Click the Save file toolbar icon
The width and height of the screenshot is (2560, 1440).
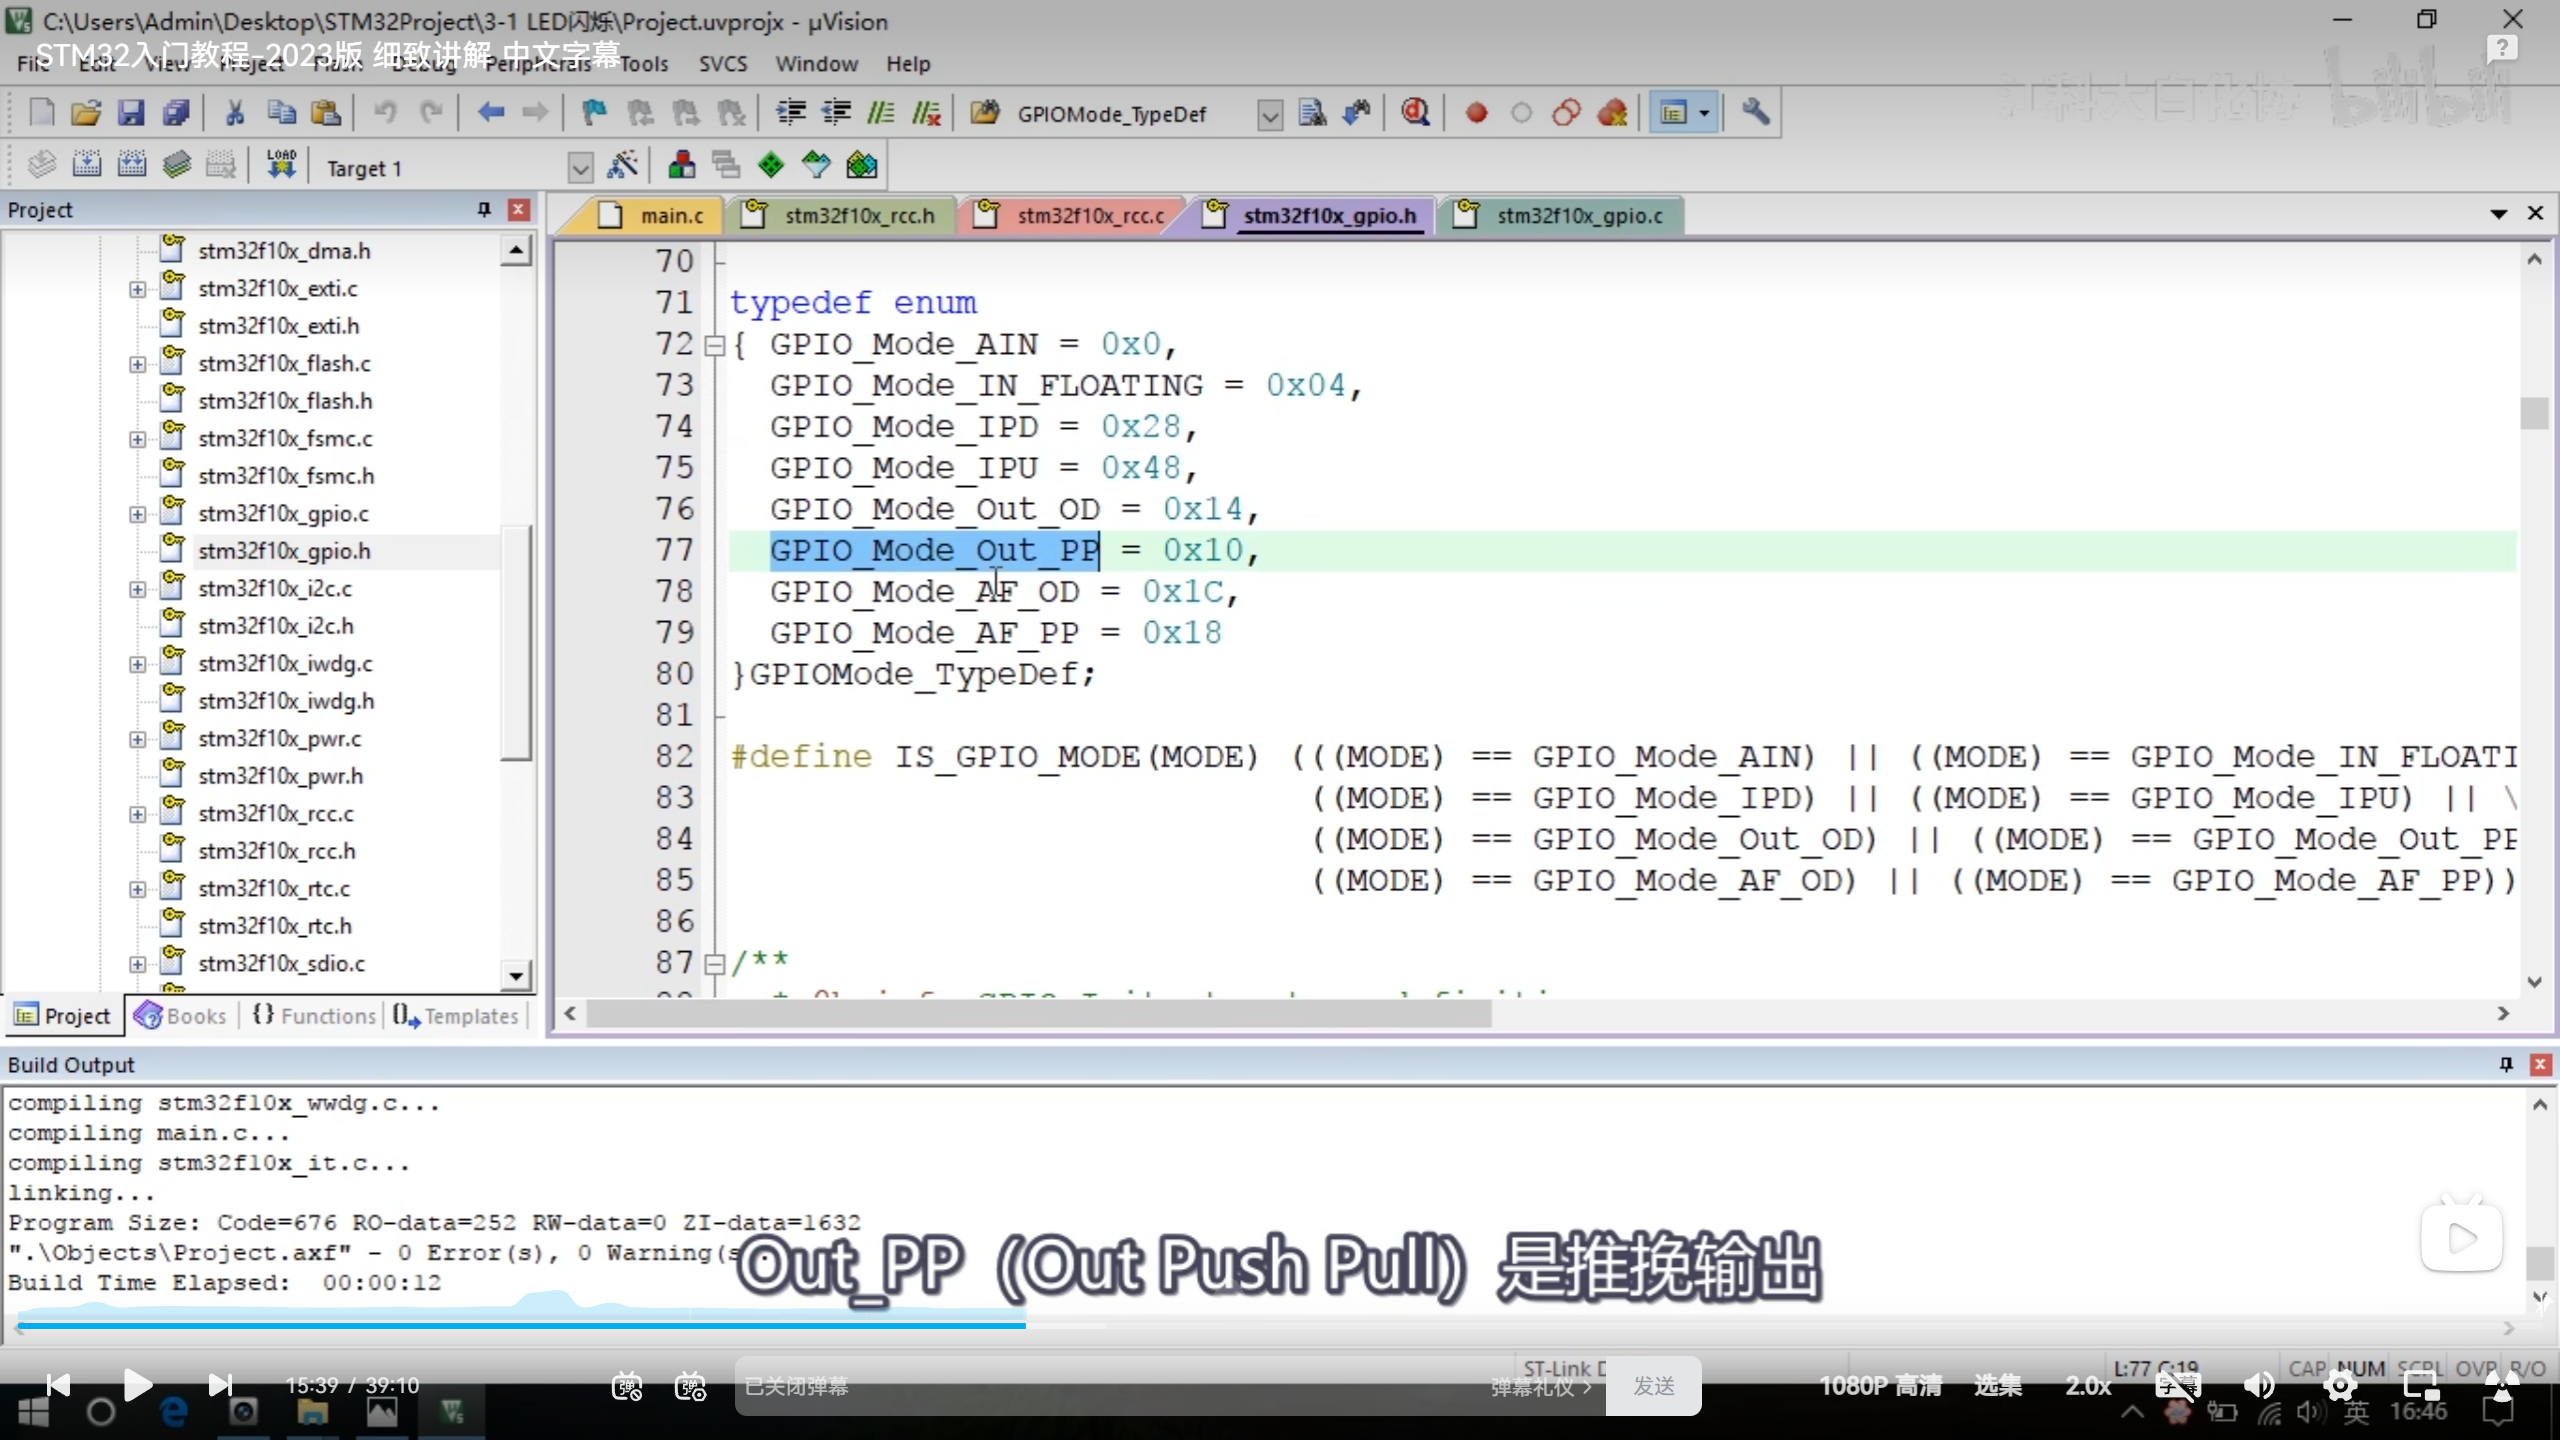(x=131, y=113)
